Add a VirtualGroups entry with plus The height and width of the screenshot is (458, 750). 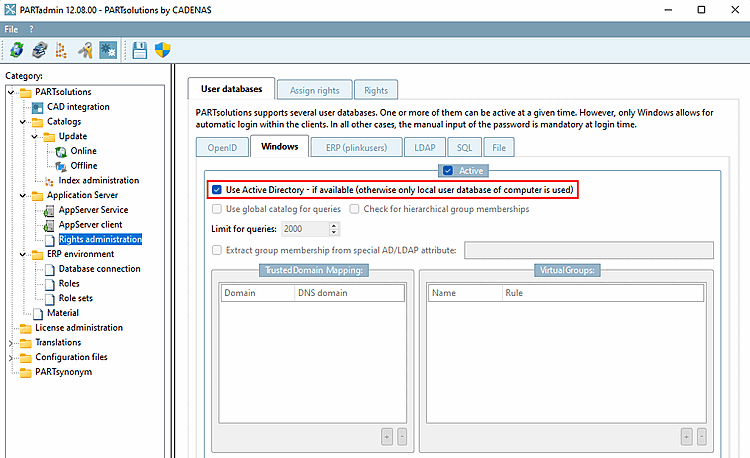coord(686,436)
